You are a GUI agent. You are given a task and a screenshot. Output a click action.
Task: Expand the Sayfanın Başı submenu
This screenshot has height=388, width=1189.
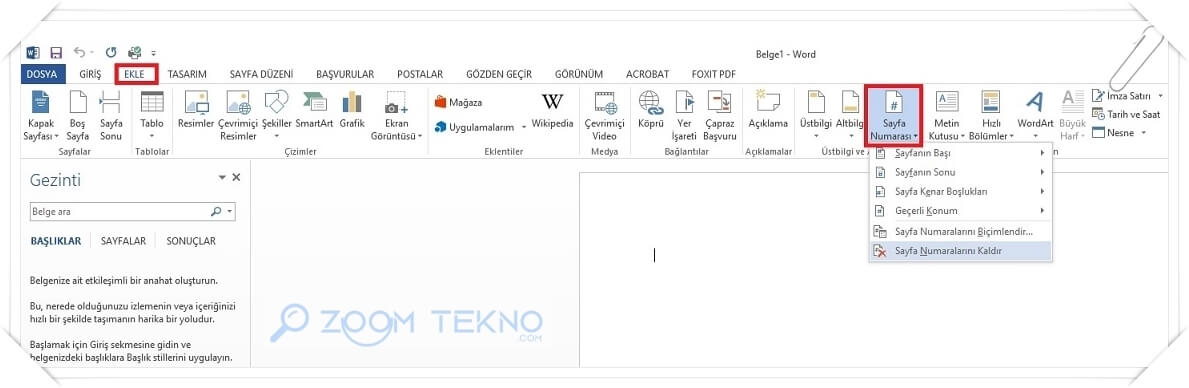tap(960, 153)
